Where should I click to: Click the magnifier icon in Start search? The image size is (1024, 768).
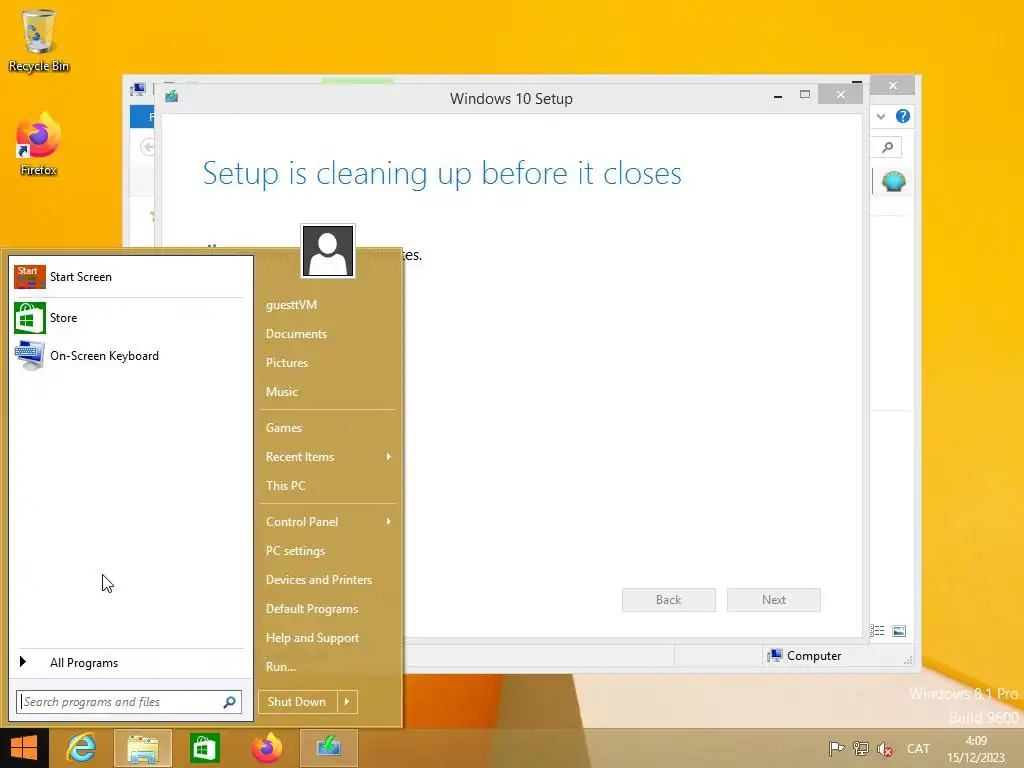[x=229, y=702]
